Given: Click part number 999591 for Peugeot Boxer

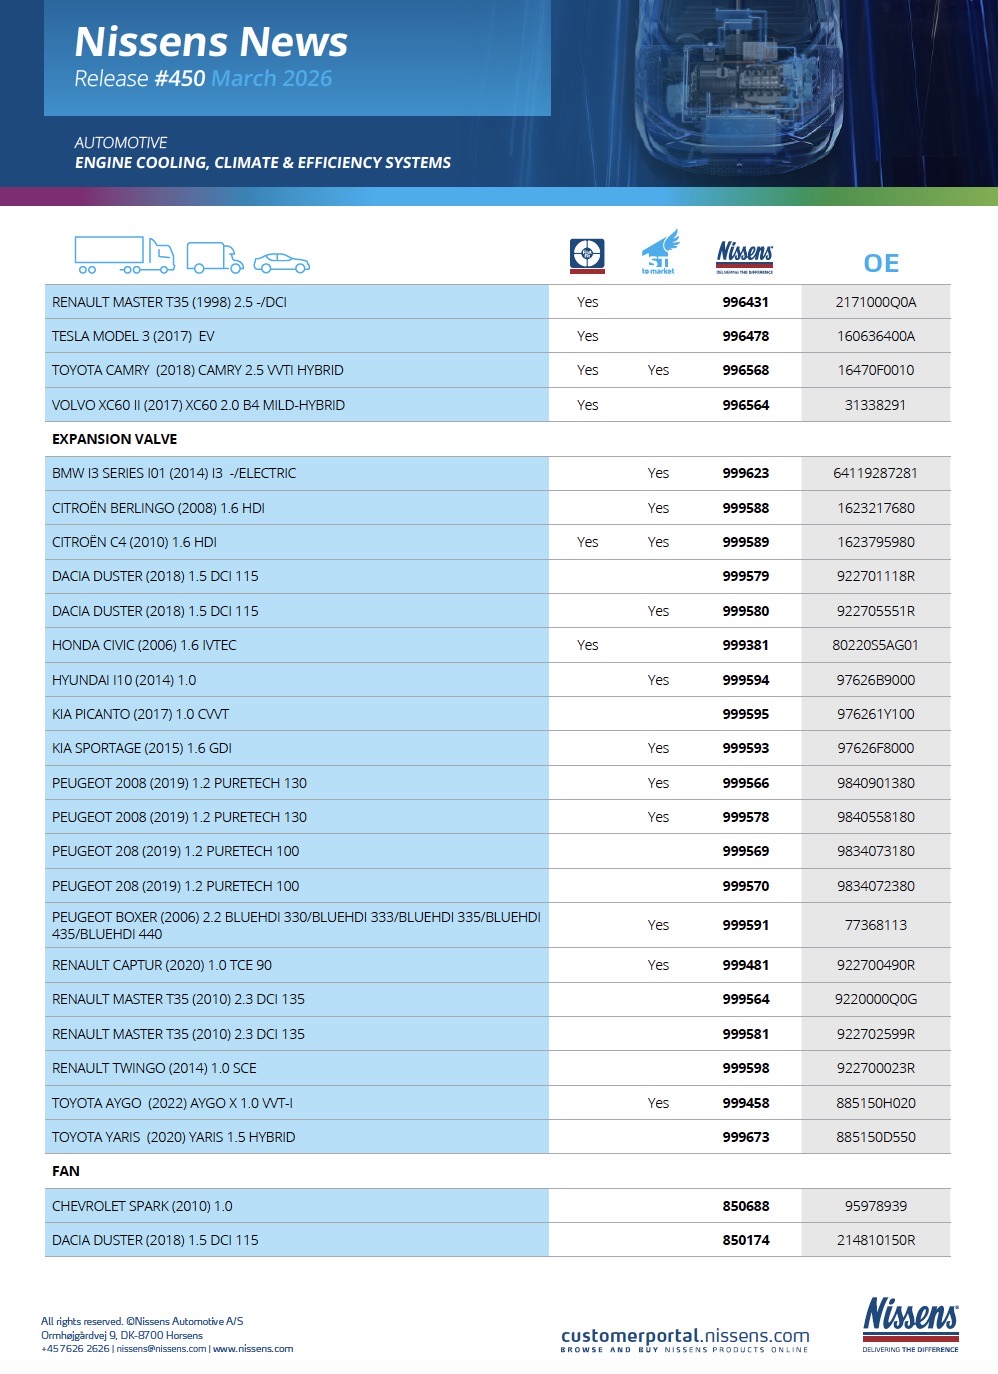Looking at the screenshot, I should point(746,925).
